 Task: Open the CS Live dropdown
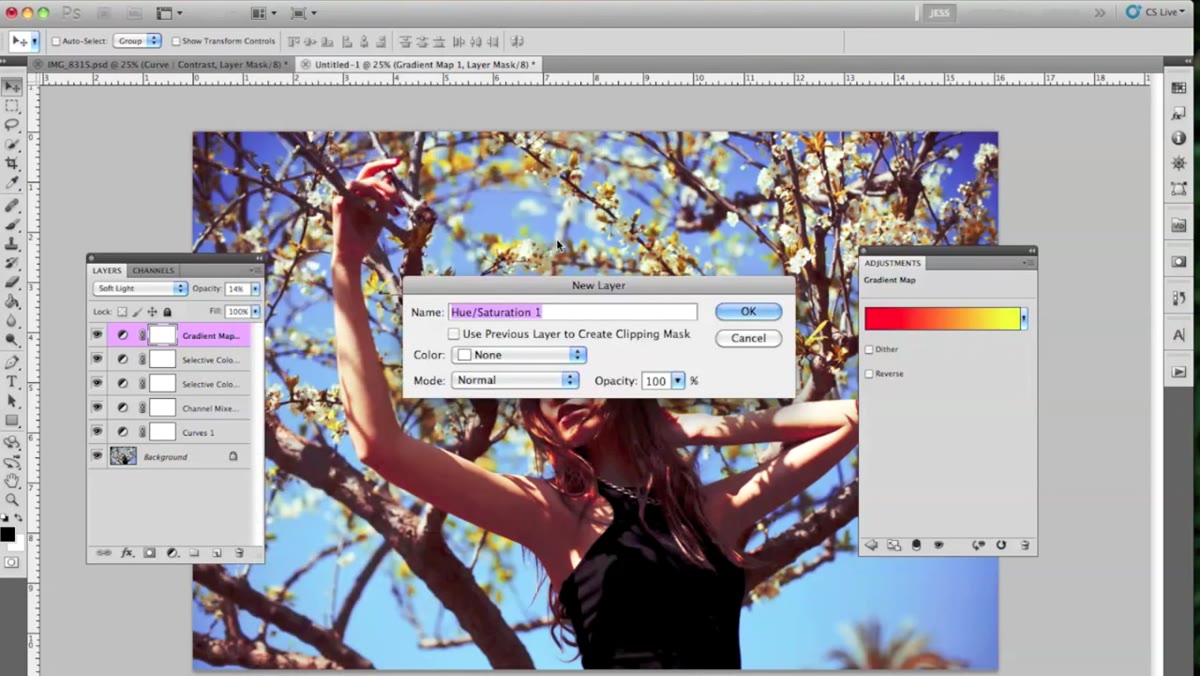click(x=1156, y=12)
